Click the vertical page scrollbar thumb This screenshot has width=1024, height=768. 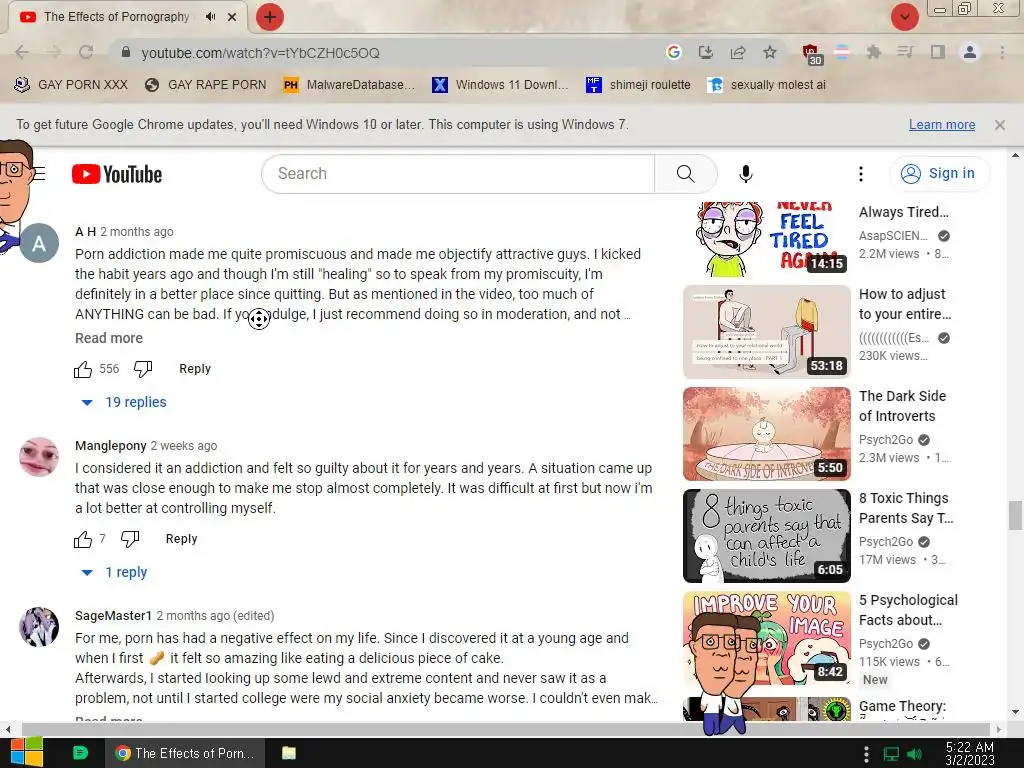click(x=1015, y=516)
